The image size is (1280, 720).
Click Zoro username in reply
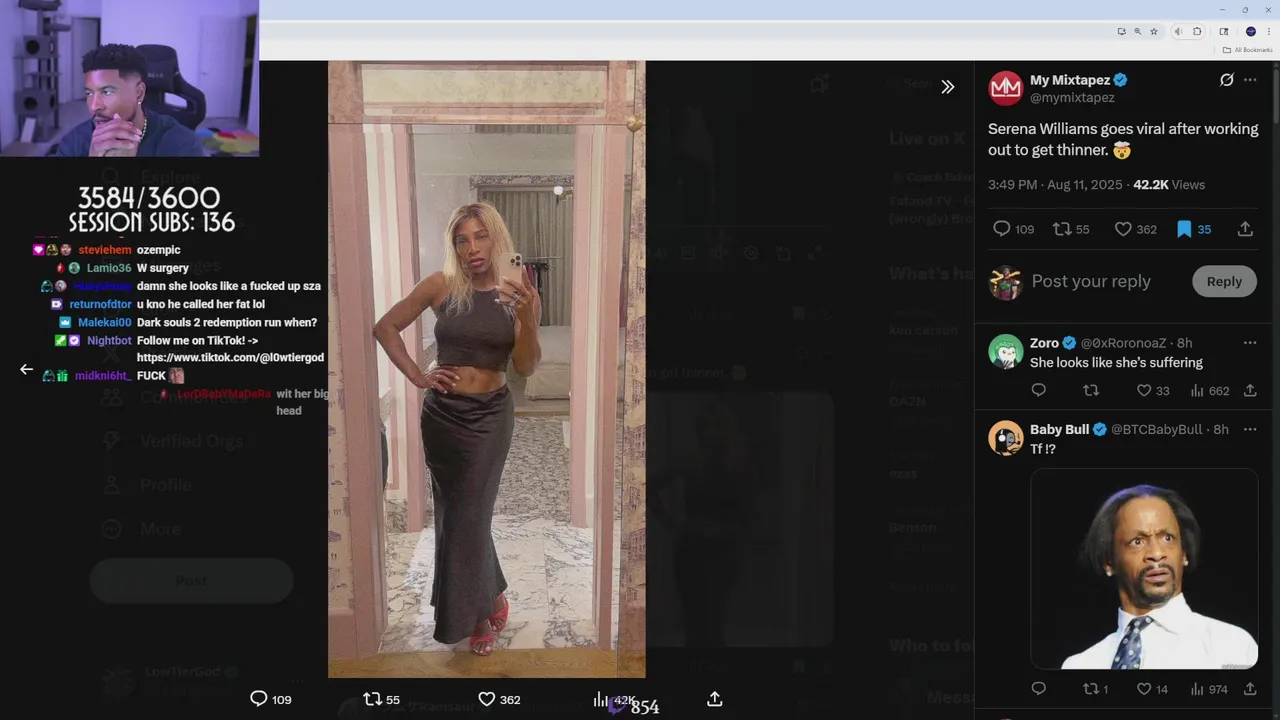pyautogui.click(x=1044, y=343)
